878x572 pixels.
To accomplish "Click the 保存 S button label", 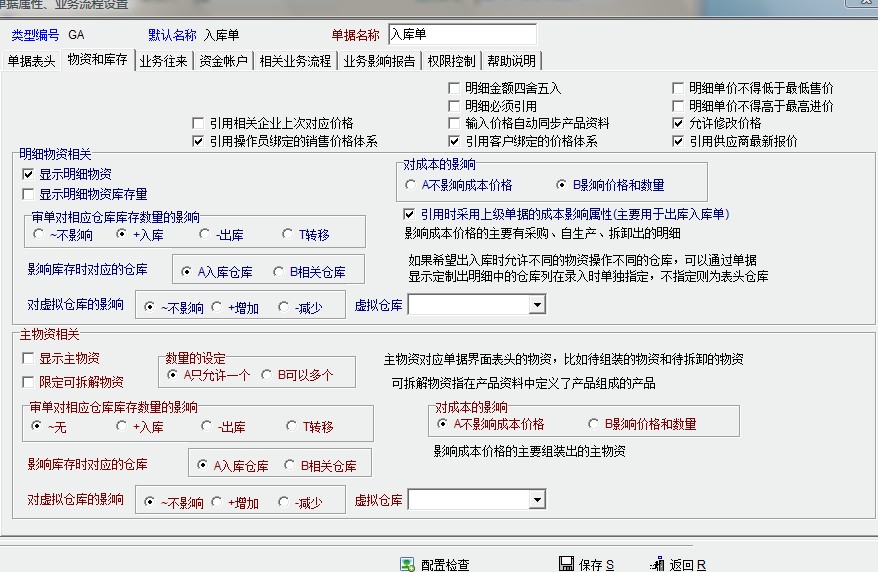I will 596,565.
